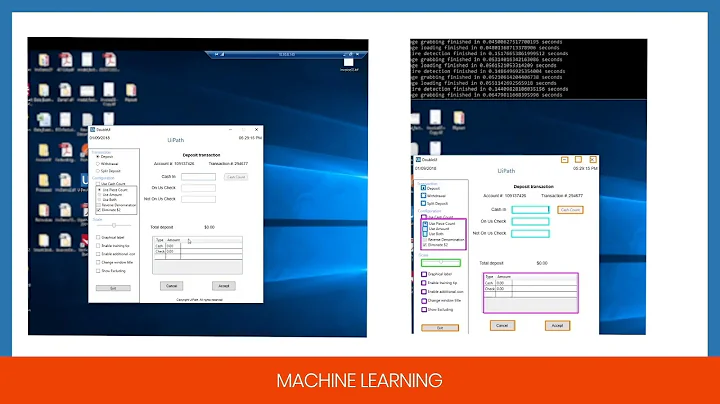Image resolution: width=720 pixels, height=404 pixels.
Task: Select Deposit option in right annotated window
Action: [x=423, y=188]
